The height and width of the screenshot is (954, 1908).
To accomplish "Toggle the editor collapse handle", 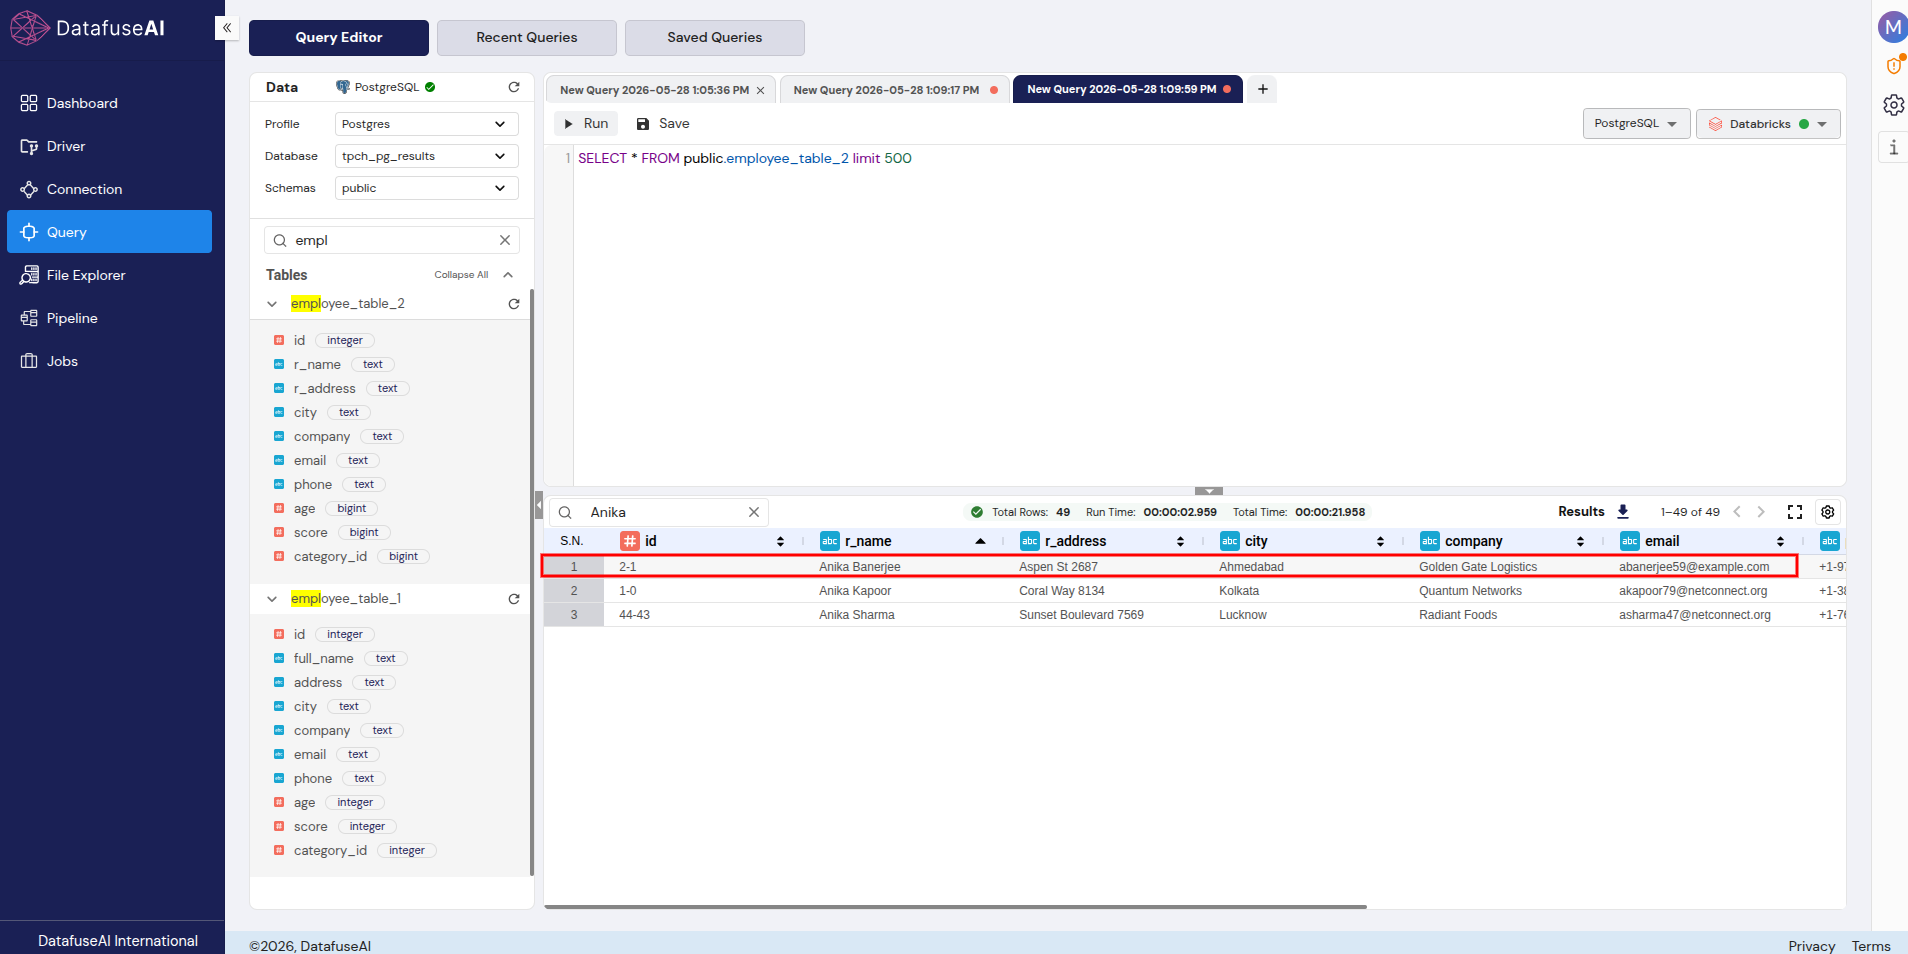I will 1209,491.
